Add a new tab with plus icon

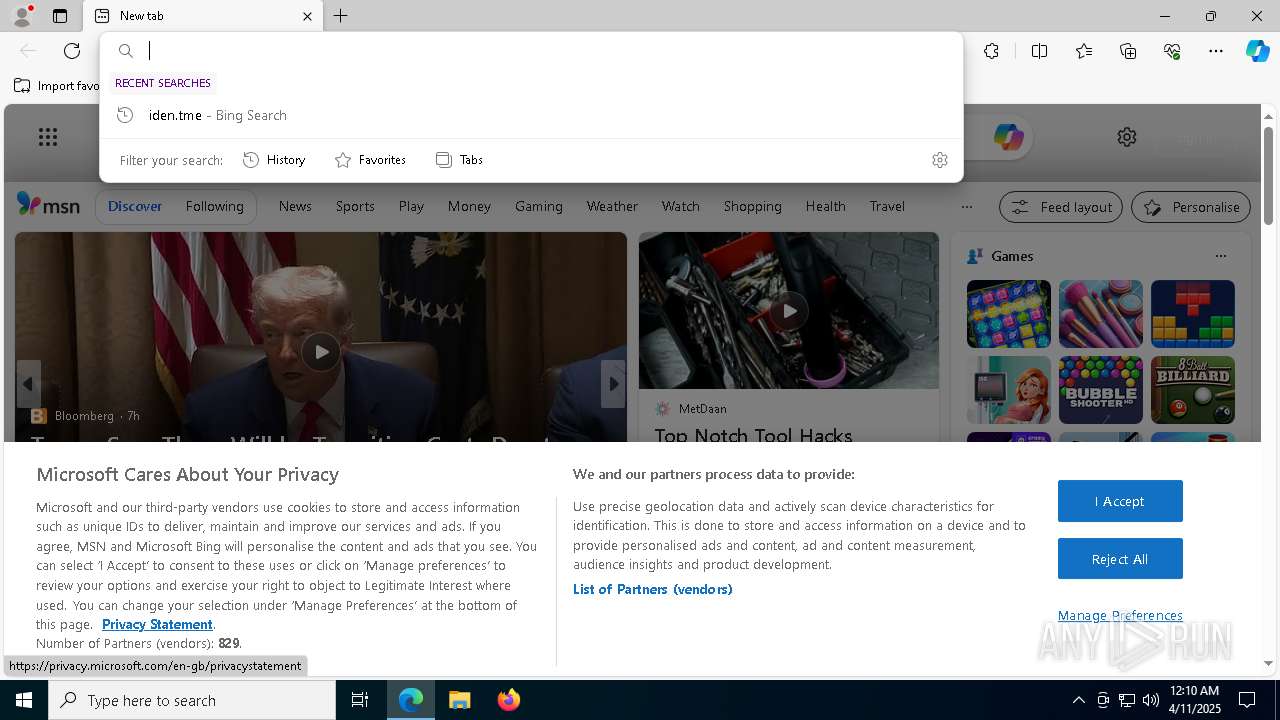point(341,16)
